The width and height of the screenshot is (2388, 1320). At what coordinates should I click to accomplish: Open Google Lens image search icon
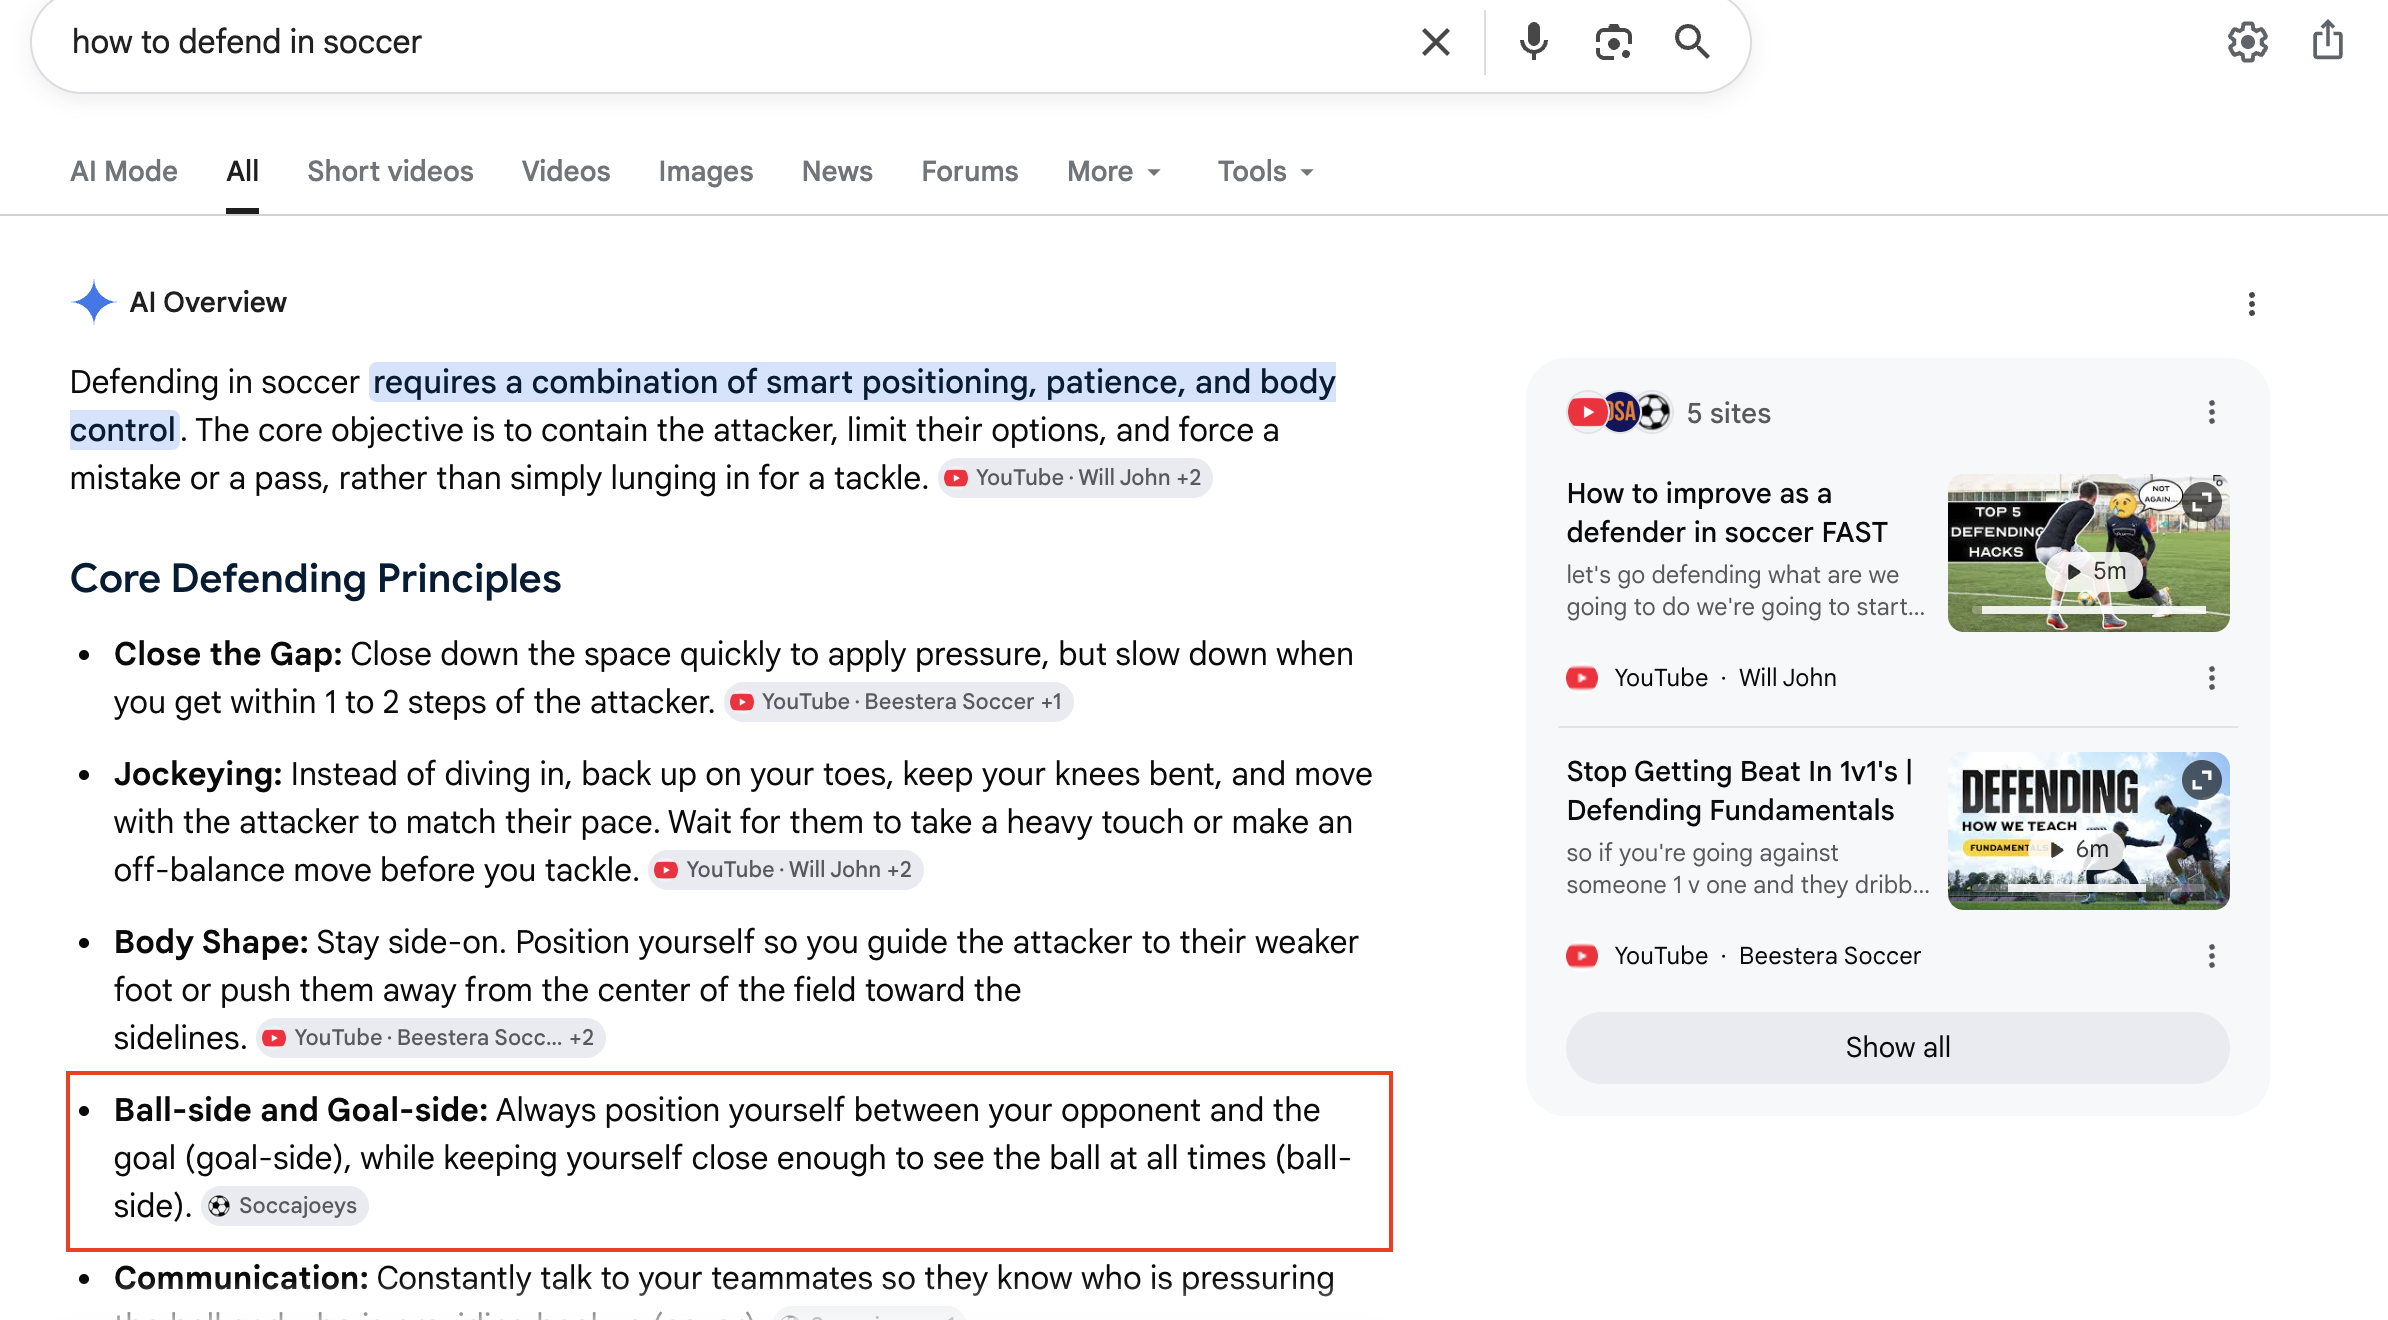tap(1613, 42)
